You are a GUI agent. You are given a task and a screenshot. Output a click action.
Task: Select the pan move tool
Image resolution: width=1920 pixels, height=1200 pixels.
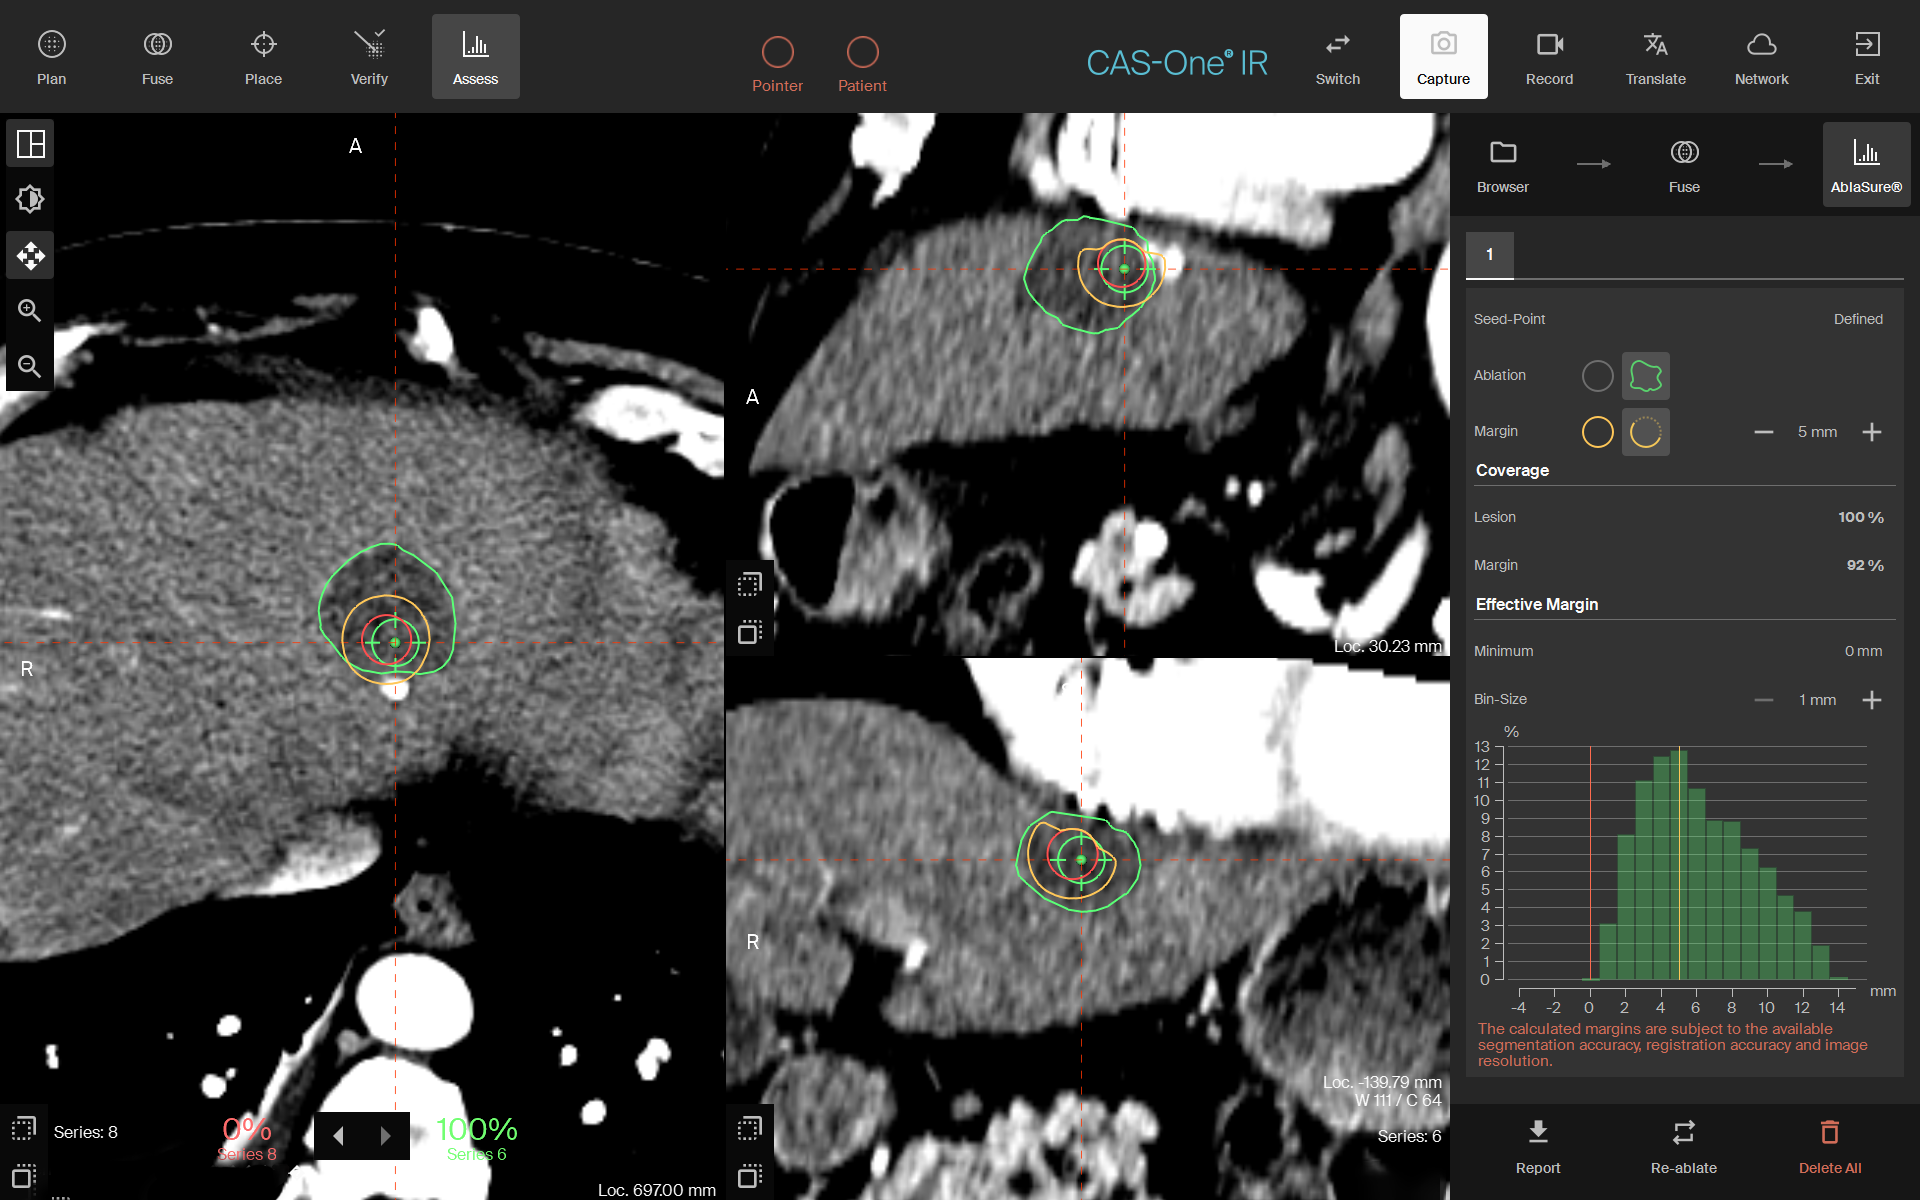pos(30,256)
